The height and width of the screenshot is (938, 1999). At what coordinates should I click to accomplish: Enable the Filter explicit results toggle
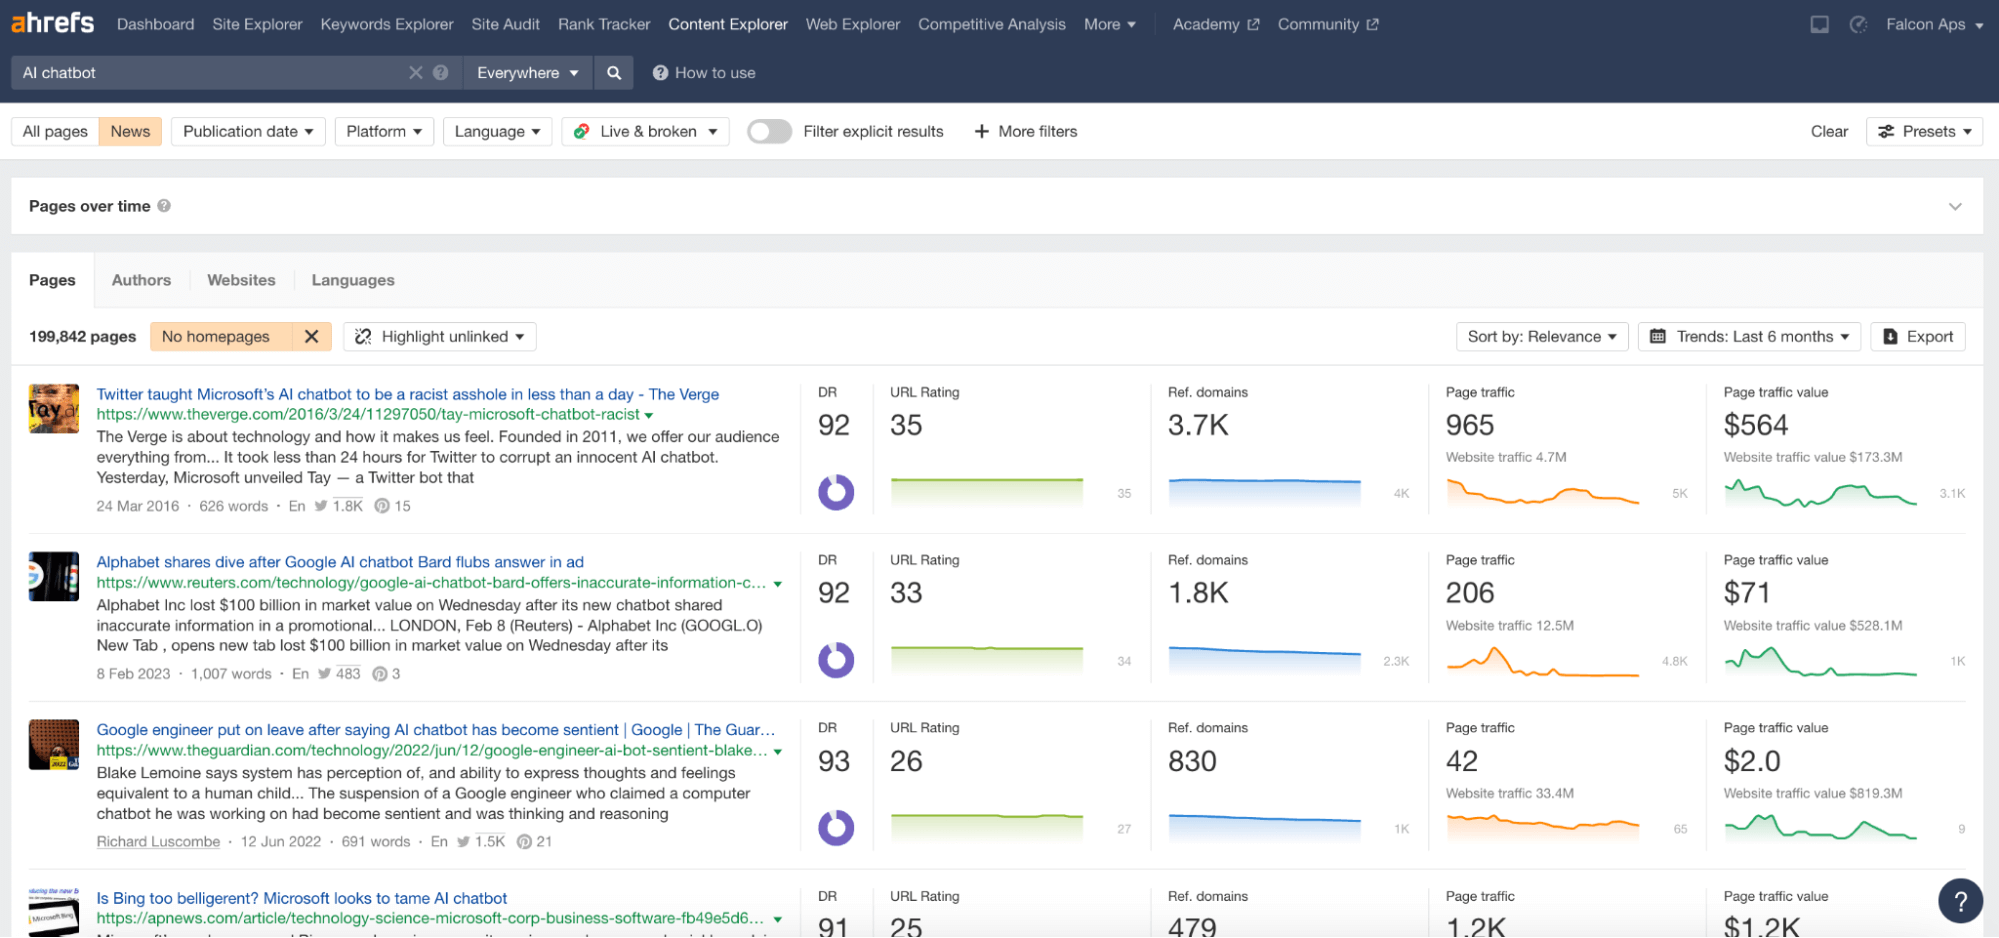[x=769, y=131]
